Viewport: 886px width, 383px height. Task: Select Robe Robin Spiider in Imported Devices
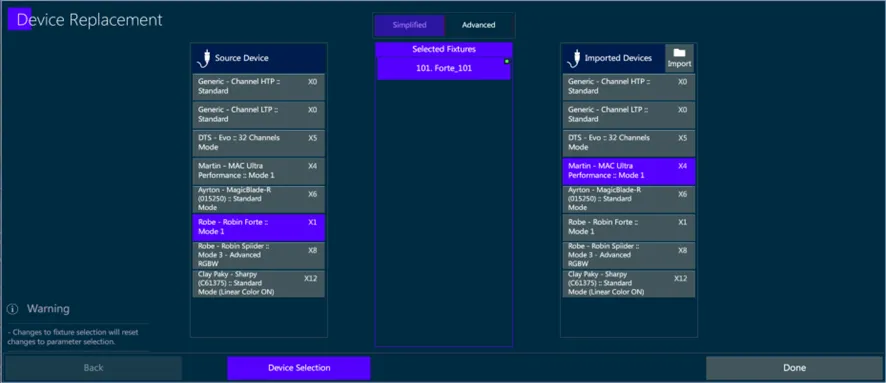(629, 255)
